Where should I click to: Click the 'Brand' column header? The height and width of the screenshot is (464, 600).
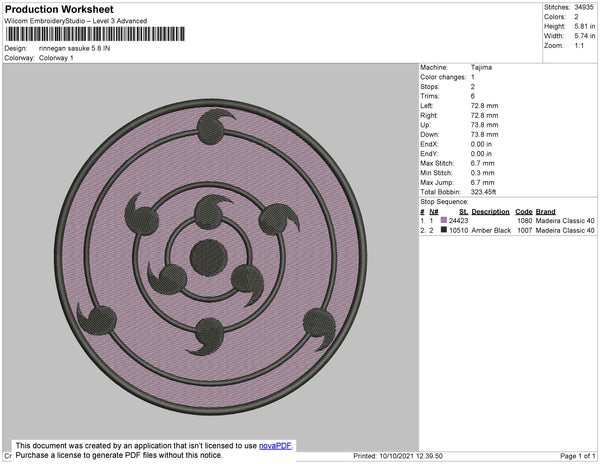pyautogui.click(x=545, y=212)
